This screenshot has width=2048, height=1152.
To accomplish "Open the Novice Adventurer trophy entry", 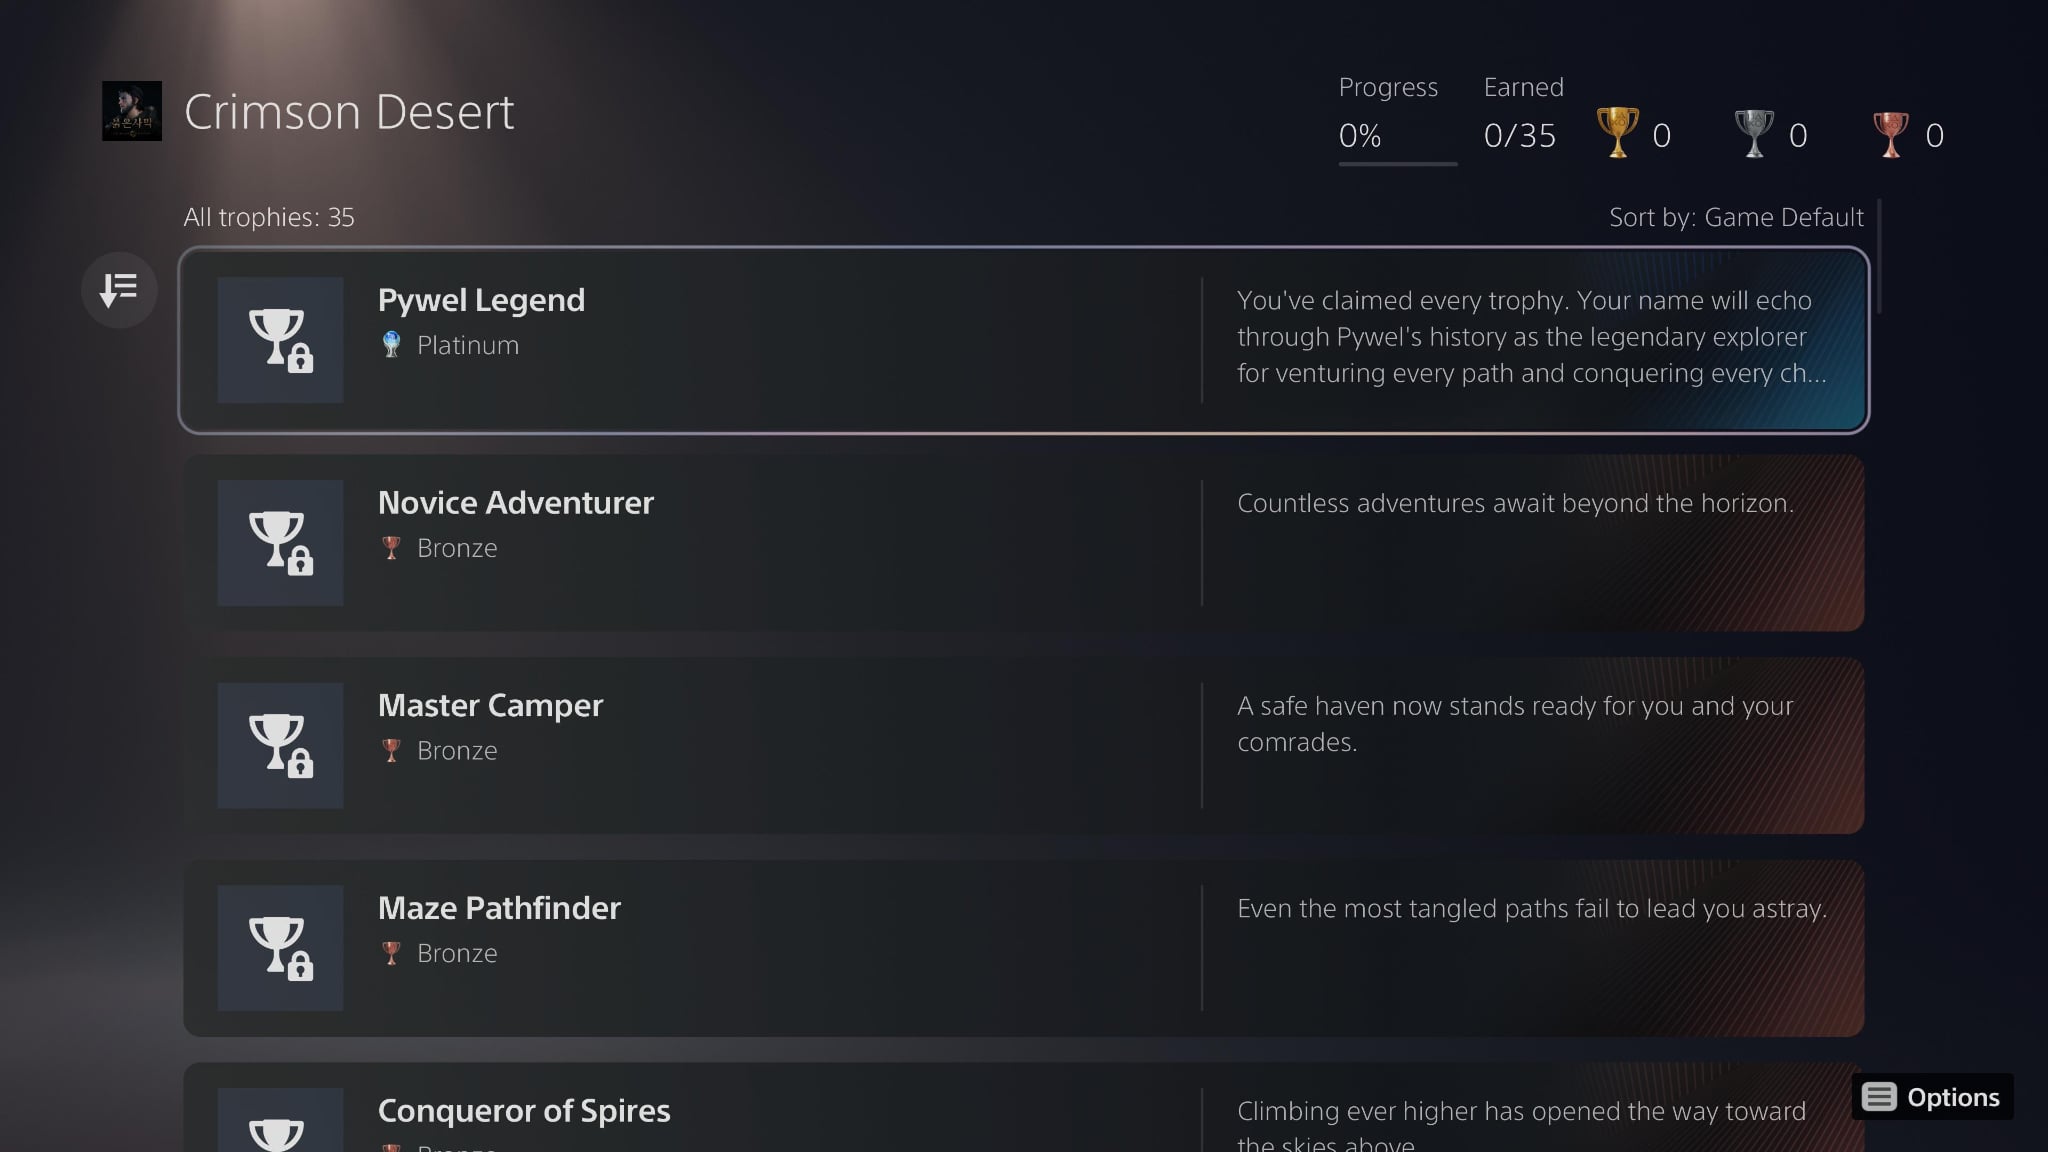I will click(x=516, y=503).
